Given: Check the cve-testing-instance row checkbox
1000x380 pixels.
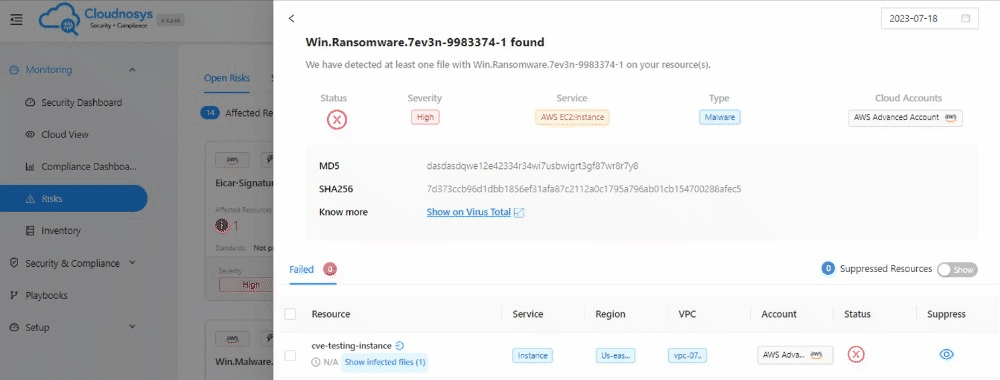Looking at the screenshot, I should pos(290,355).
